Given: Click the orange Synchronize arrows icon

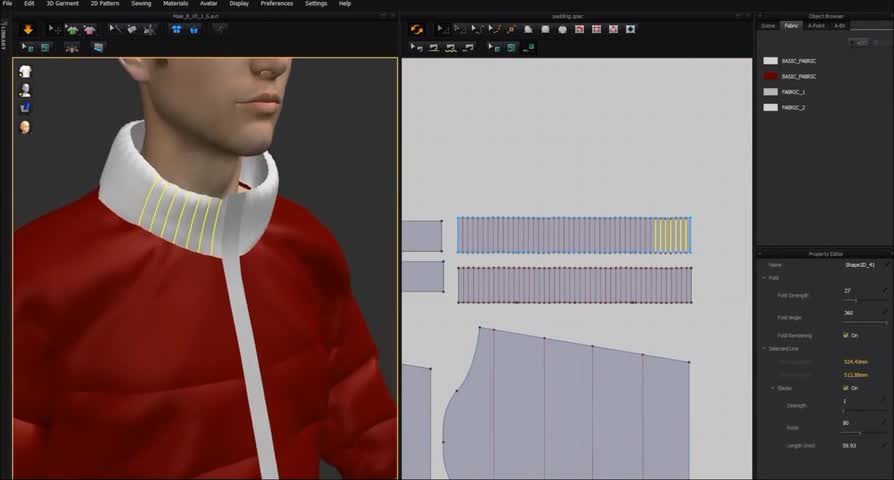Looking at the screenshot, I should coord(417,30).
